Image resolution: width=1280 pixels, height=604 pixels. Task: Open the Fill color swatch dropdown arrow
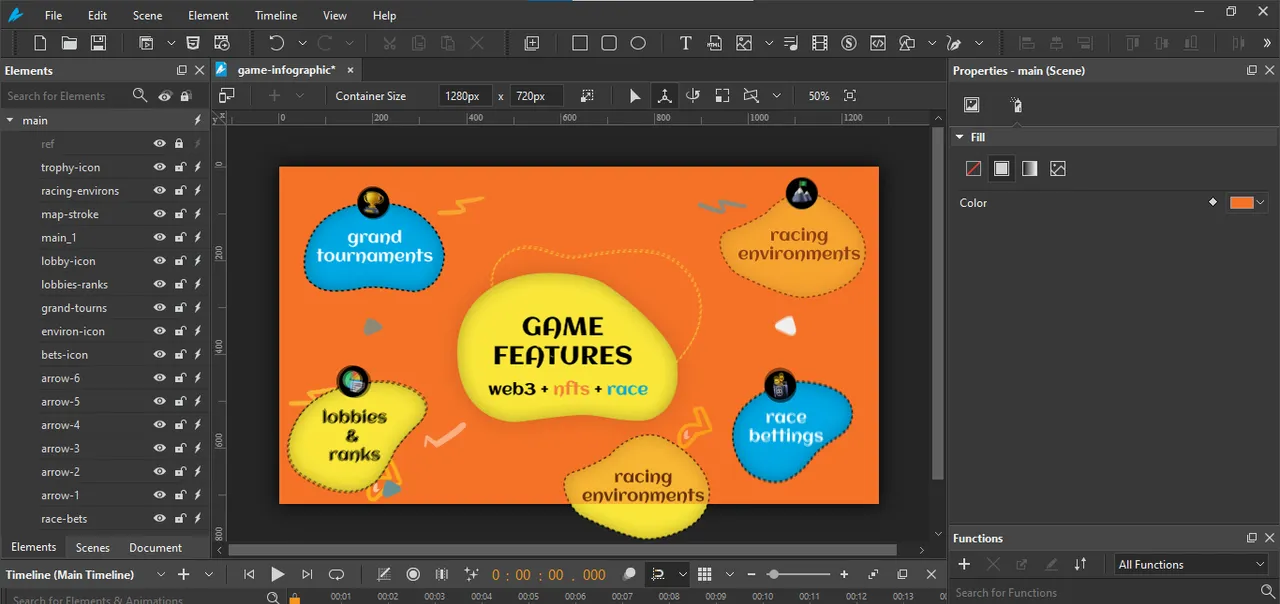pyautogui.click(x=1260, y=202)
